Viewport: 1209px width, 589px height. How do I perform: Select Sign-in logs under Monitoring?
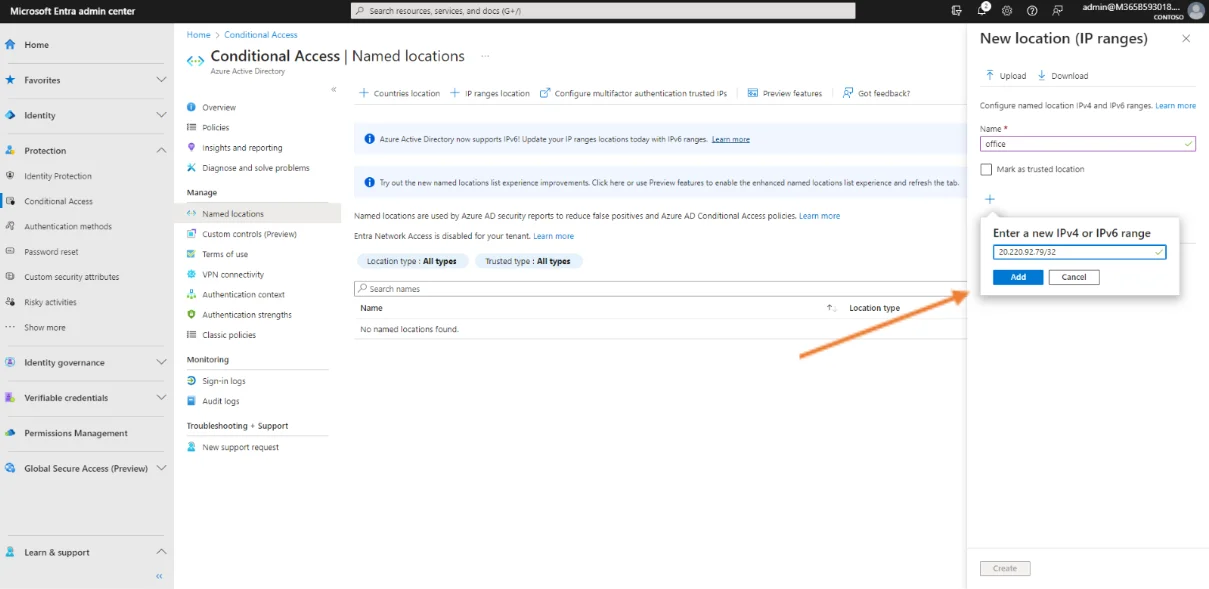tap(223, 381)
